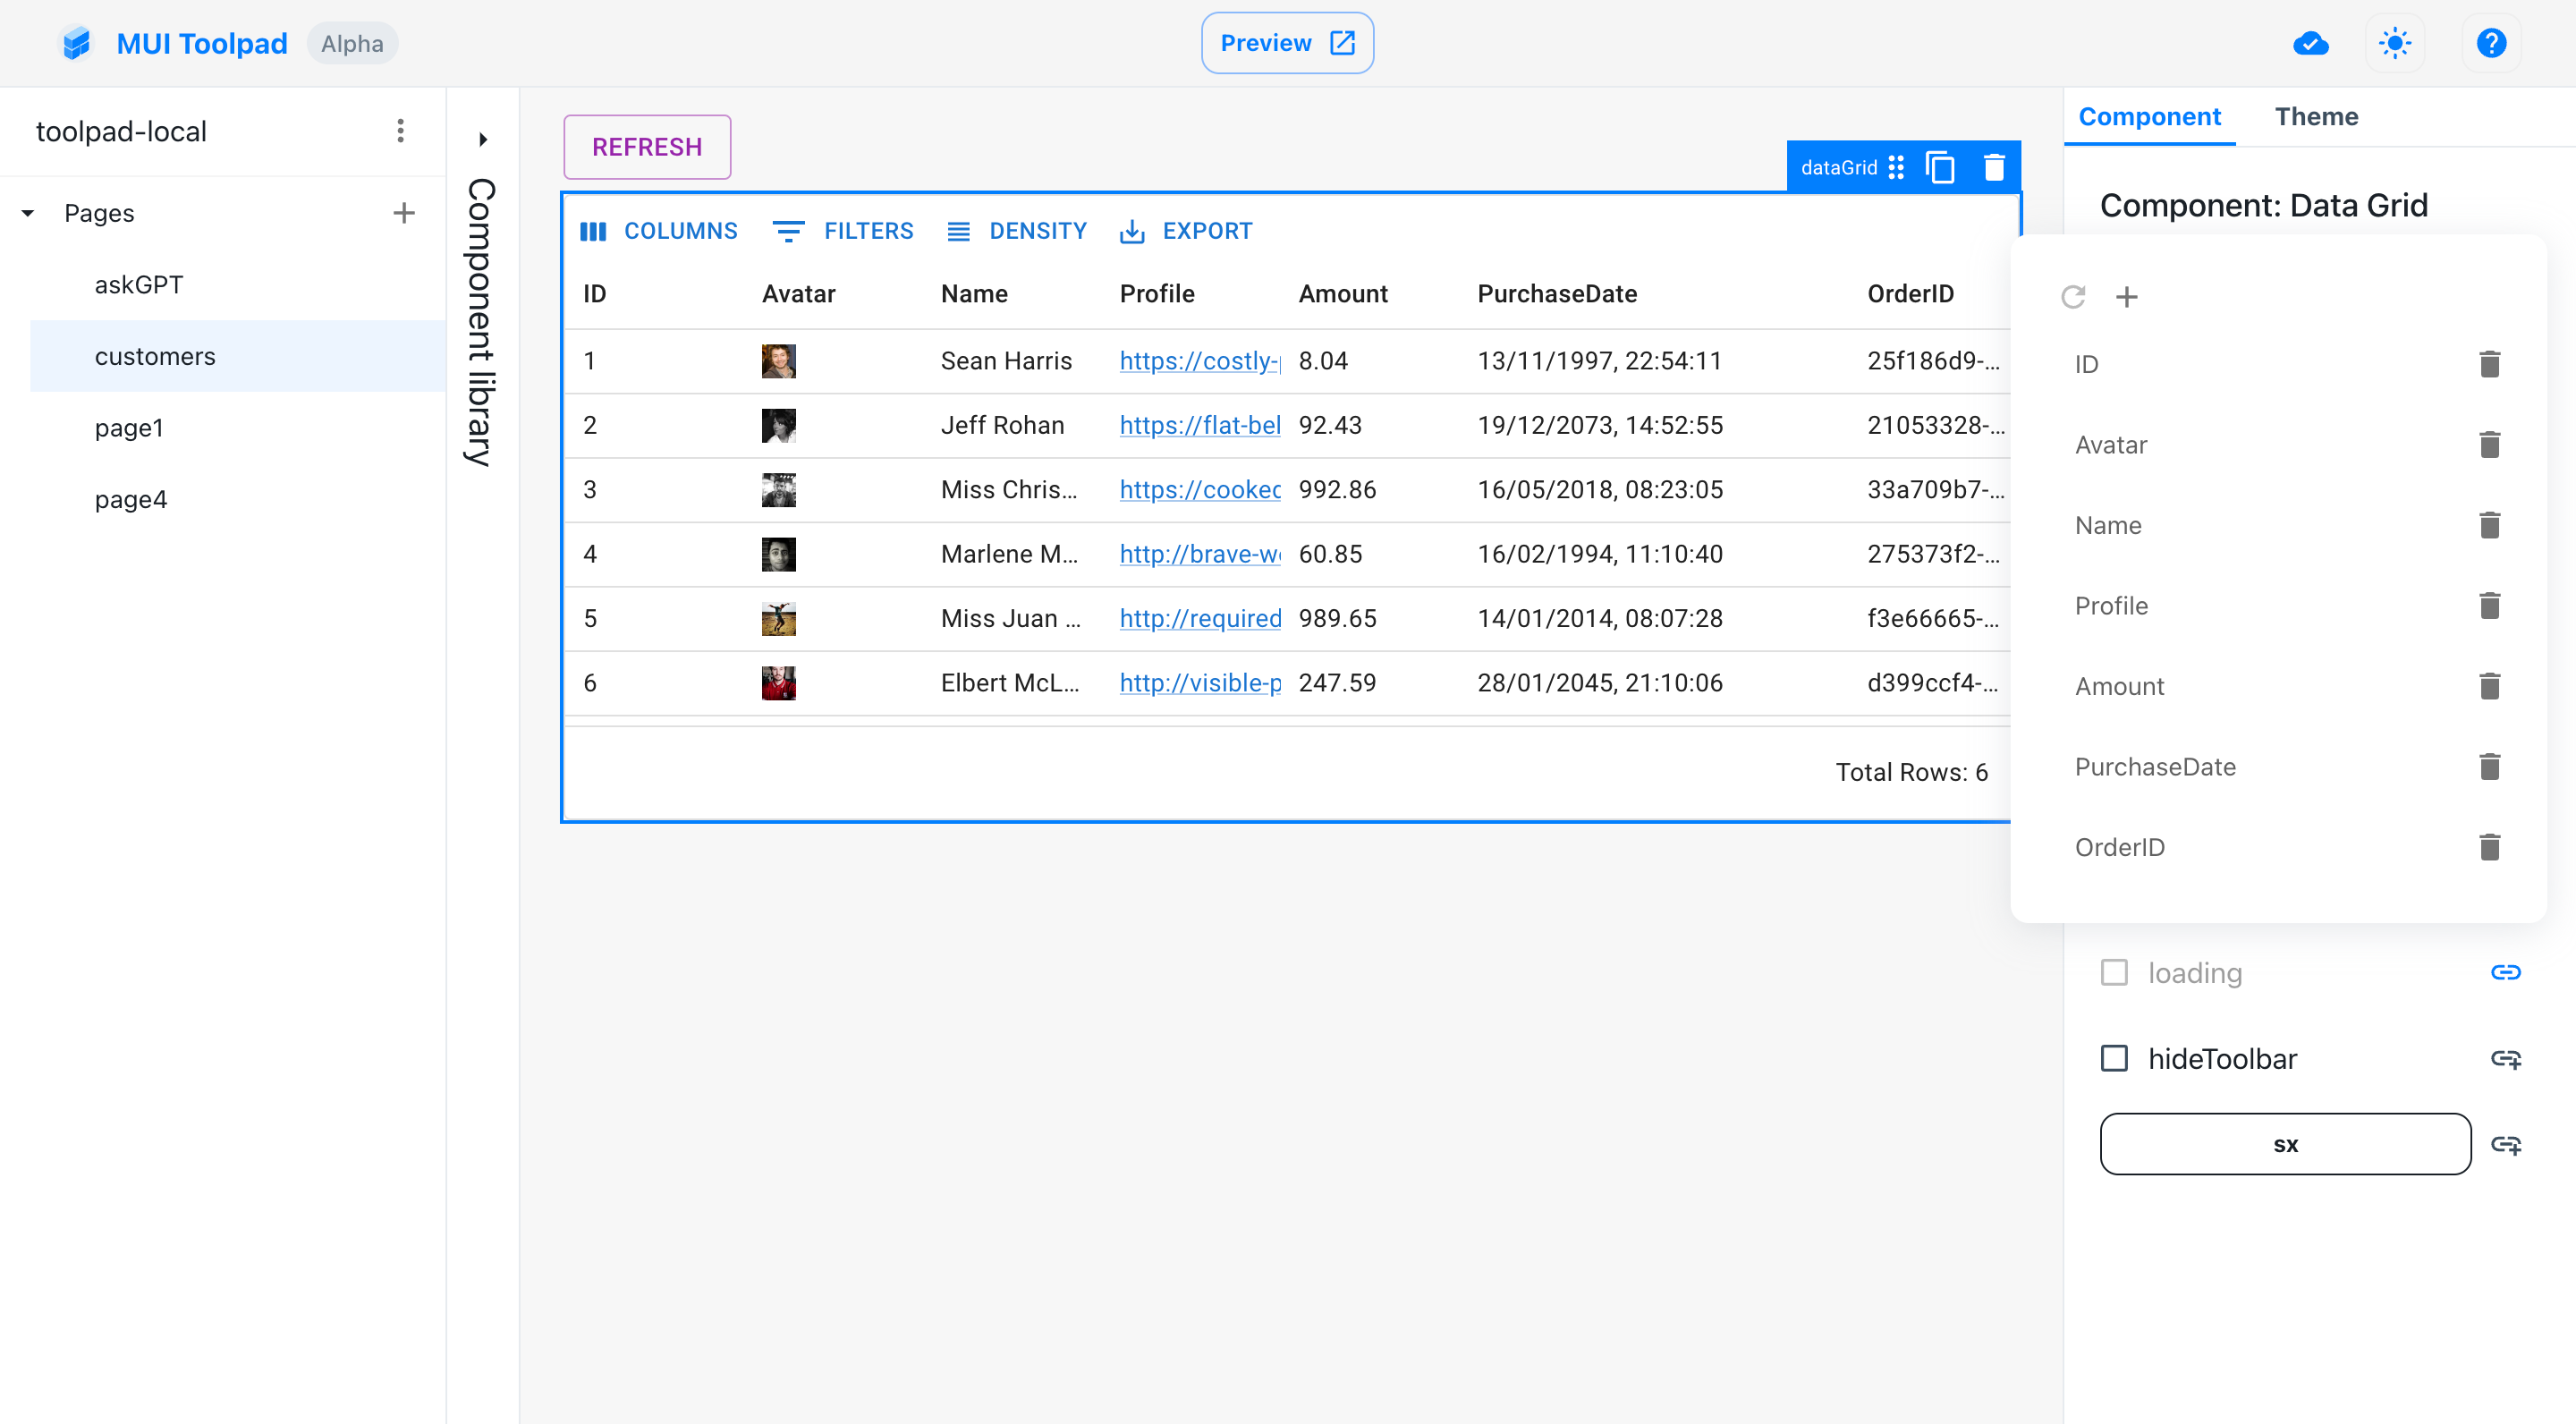
Task: Click the REFRESH button
Action: point(646,147)
